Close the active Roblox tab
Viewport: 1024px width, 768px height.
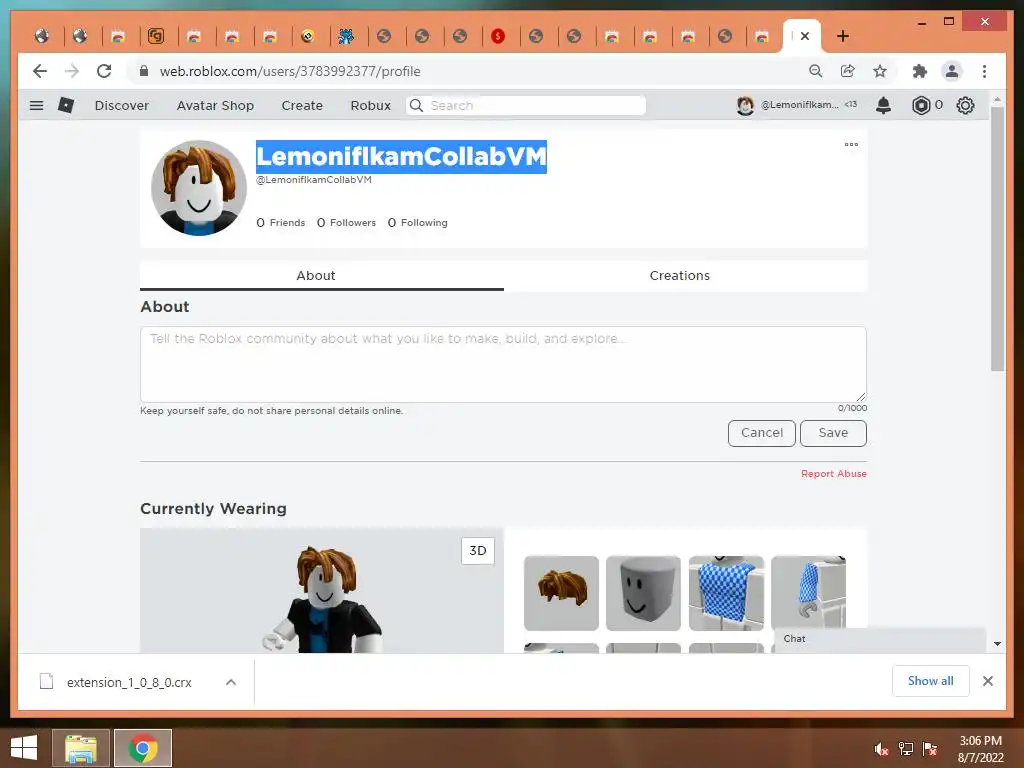point(805,36)
